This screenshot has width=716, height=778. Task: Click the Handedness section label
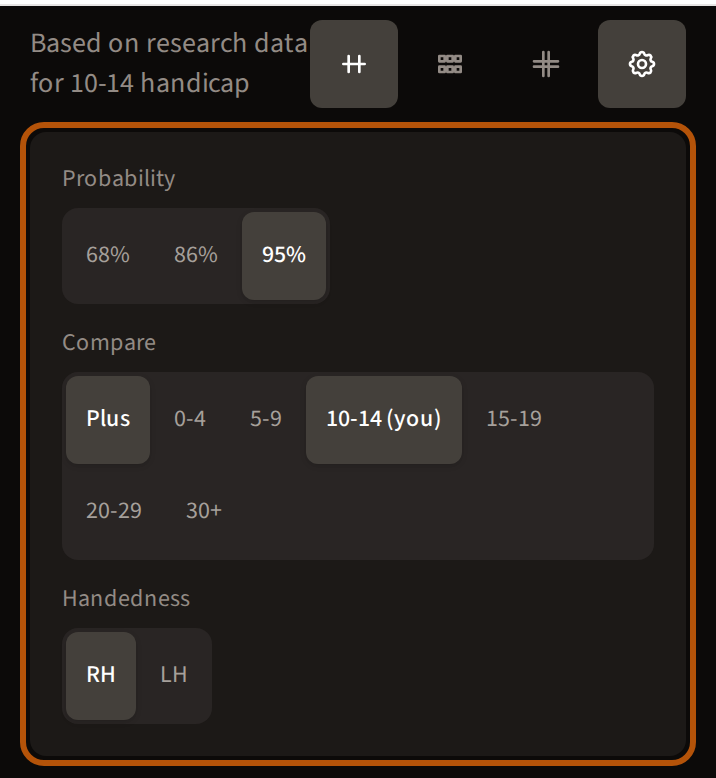(x=126, y=598)
